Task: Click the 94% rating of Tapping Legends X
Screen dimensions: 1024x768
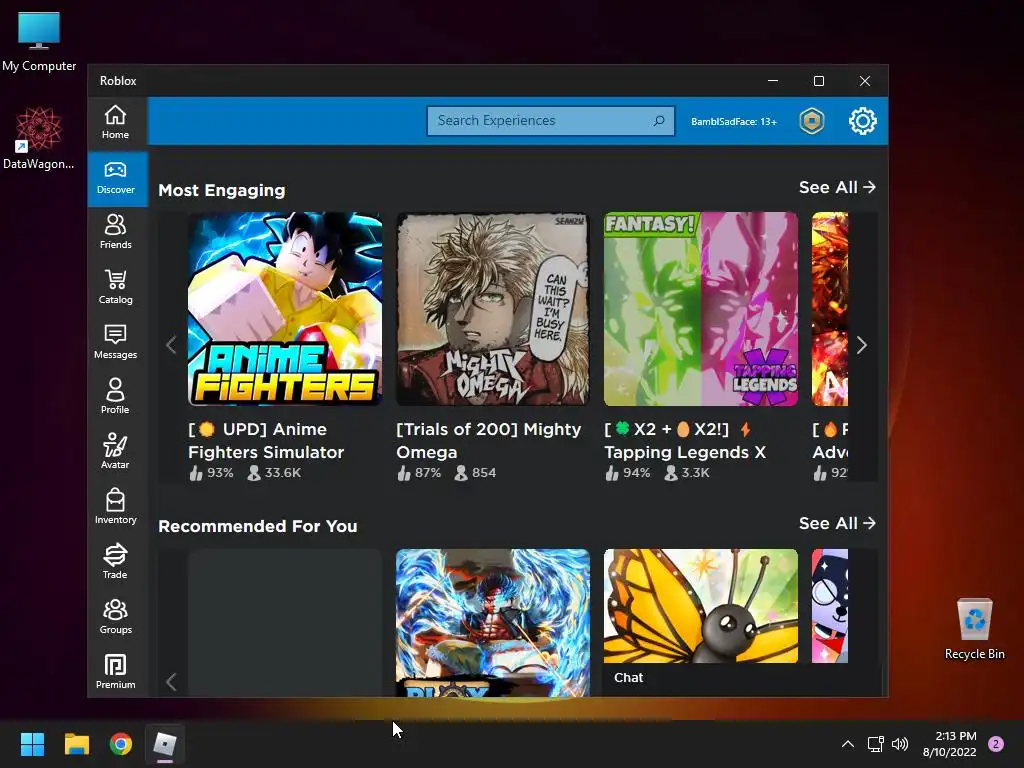Action: click(x=628, y=473)
